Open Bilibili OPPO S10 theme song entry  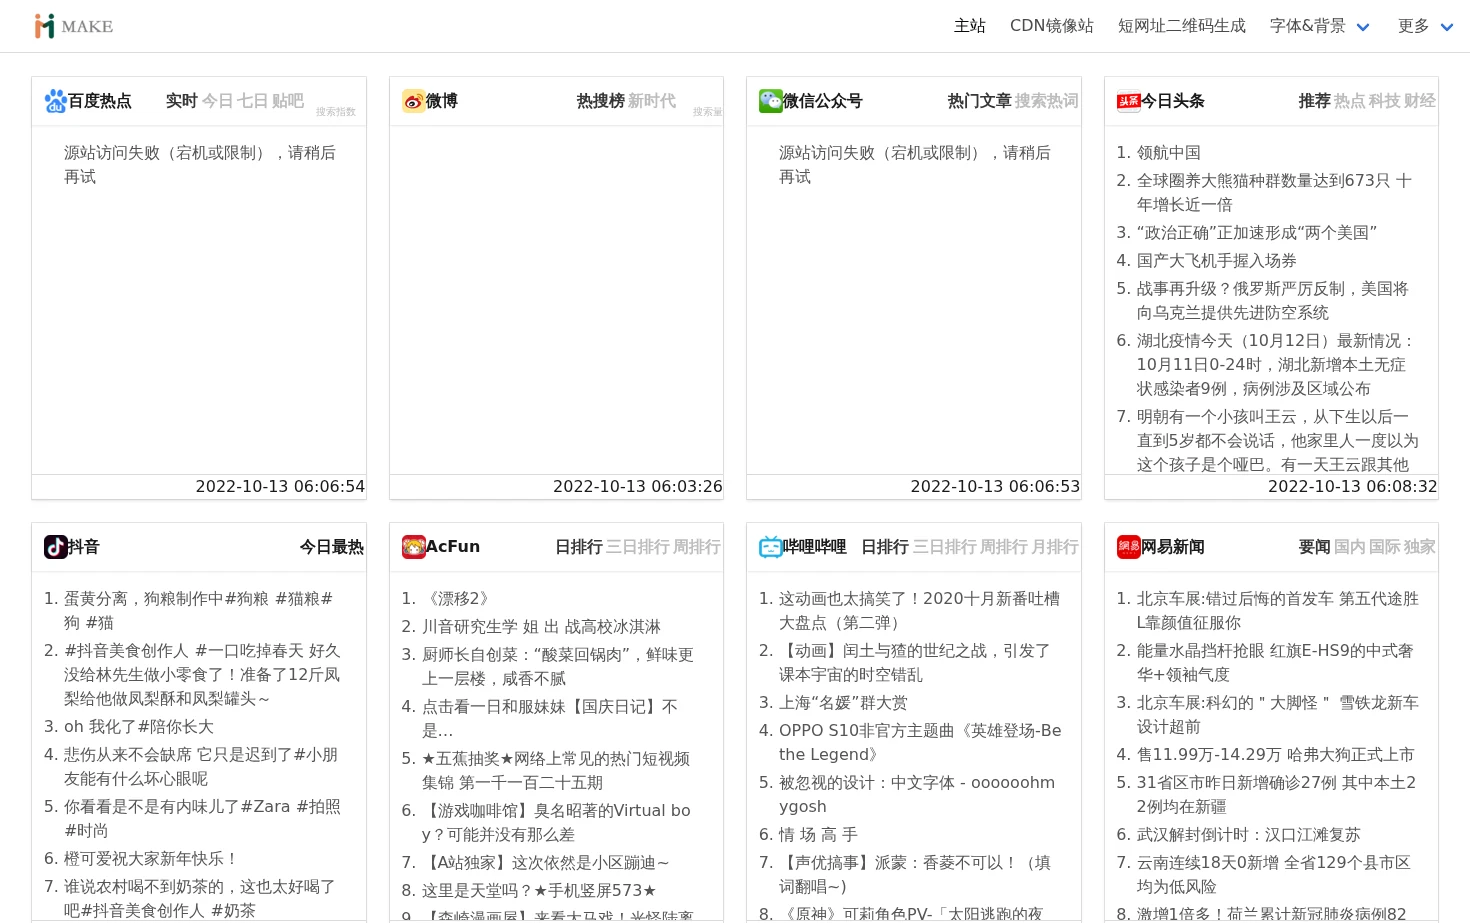coord(920,743)
